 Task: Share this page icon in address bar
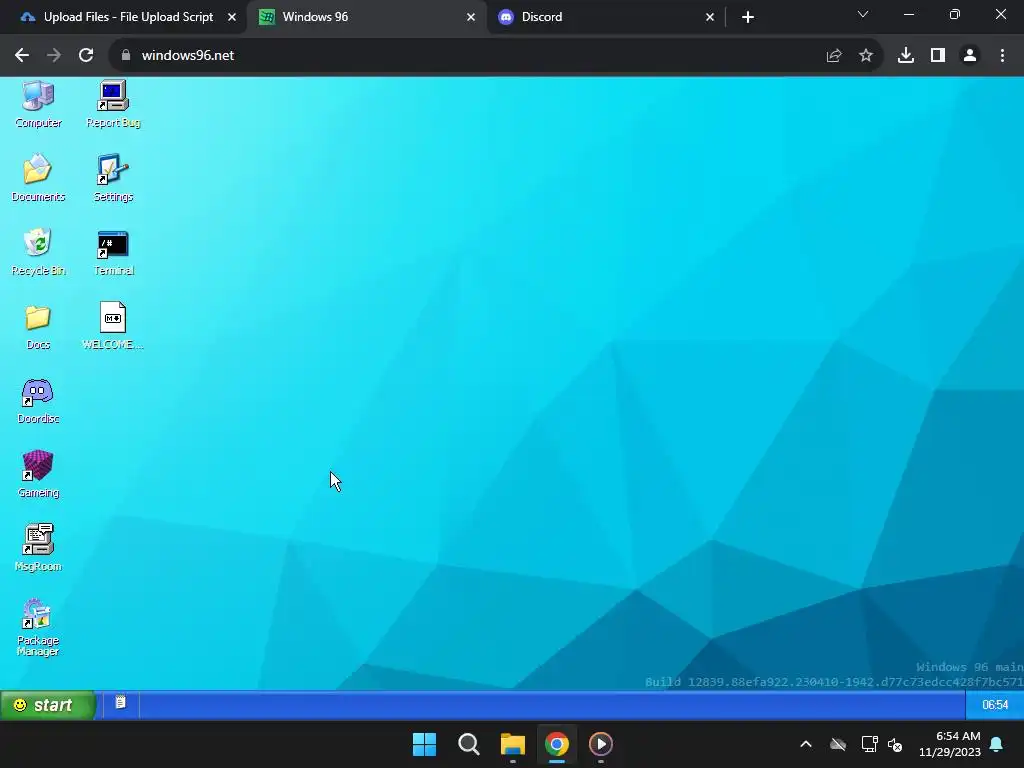click(834, 56)
